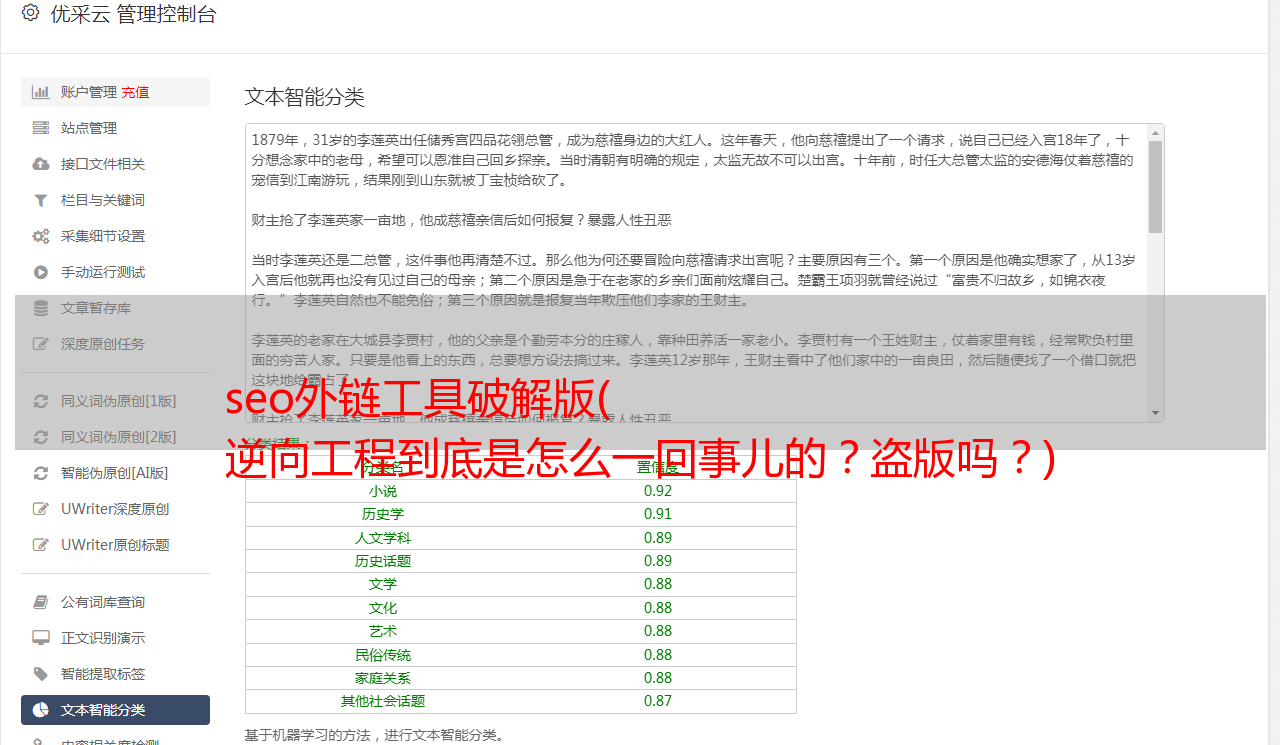Select the 文学 category cell
Image resolution: width=1280 pixels, height=745 pixels.
tap(383, 584)
